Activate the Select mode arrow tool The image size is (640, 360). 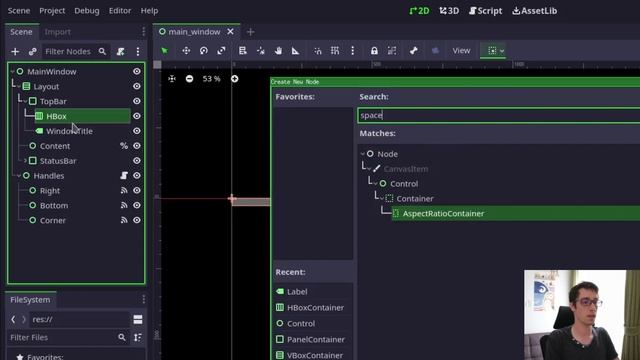[164, 51]
